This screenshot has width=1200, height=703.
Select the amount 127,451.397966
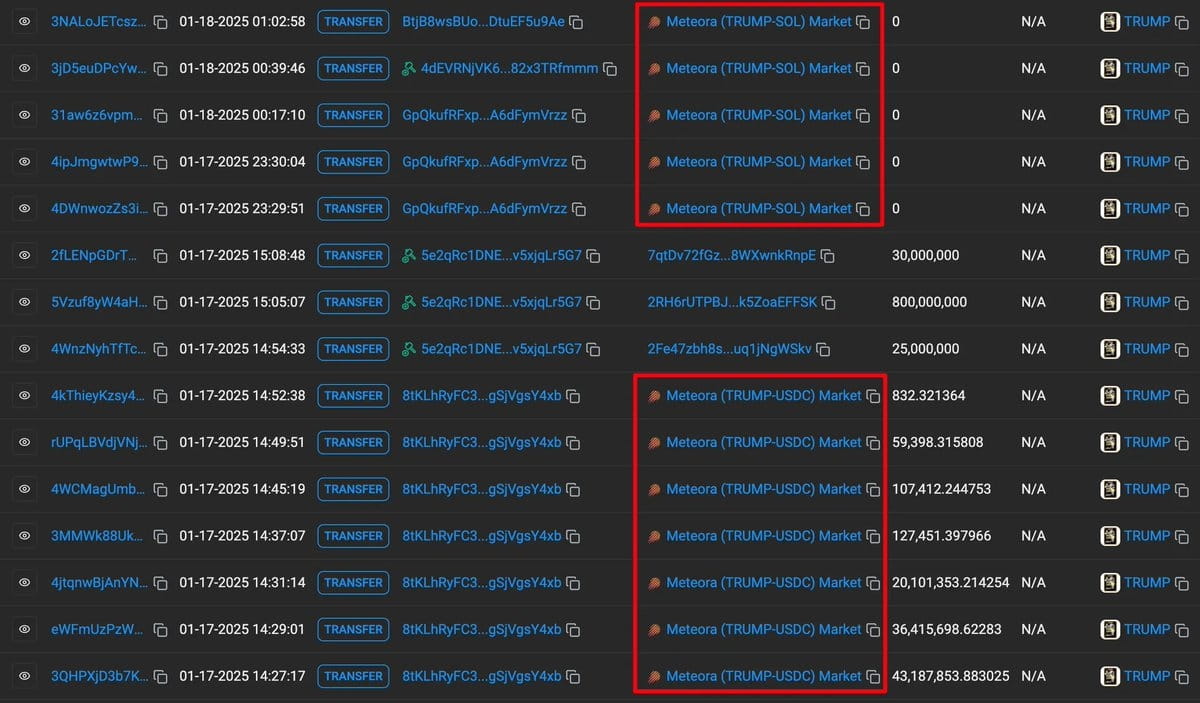[941, 536]
